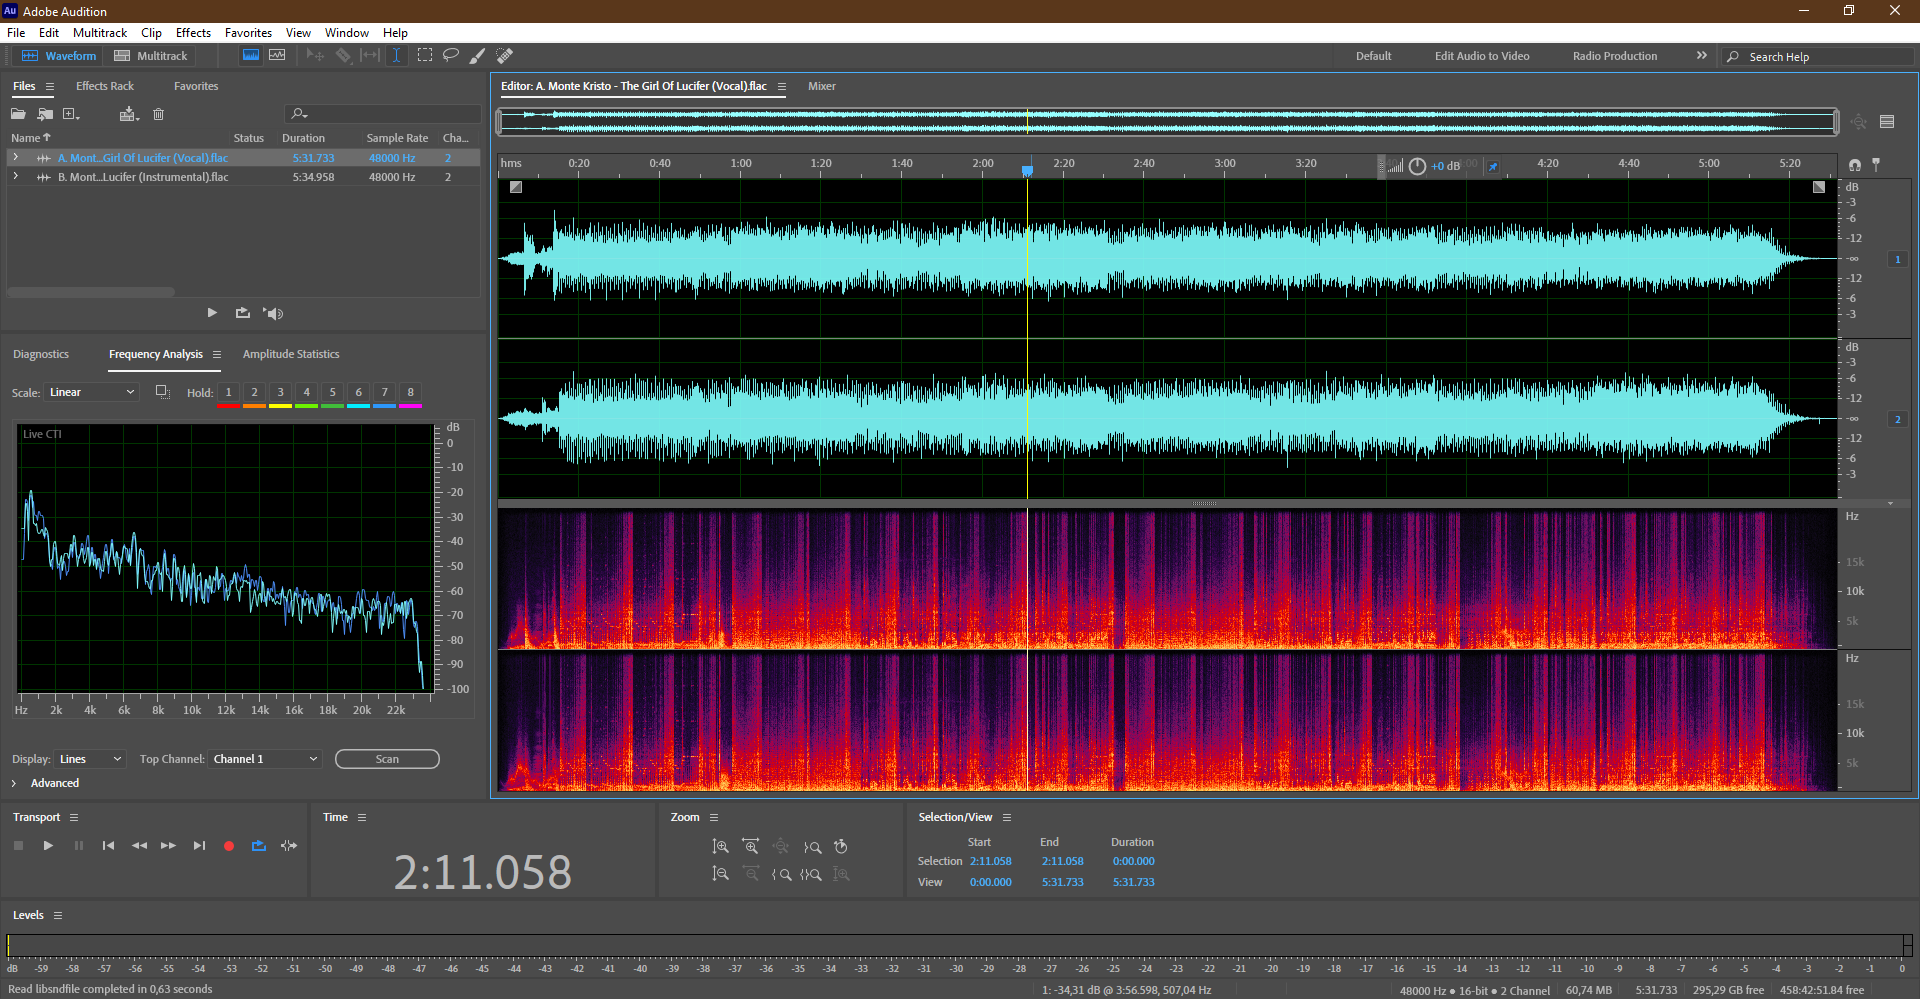
Task: Click Zoom to In Point icon
Action: click(782, 874)
